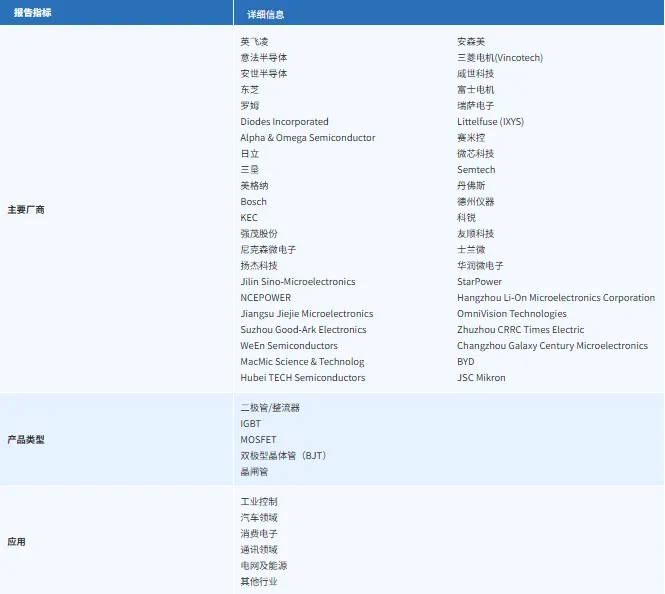This screenshot has width=665, height=594.
Task: Click the NCEPOWER vendor entry
Action: tap(266, 298)
